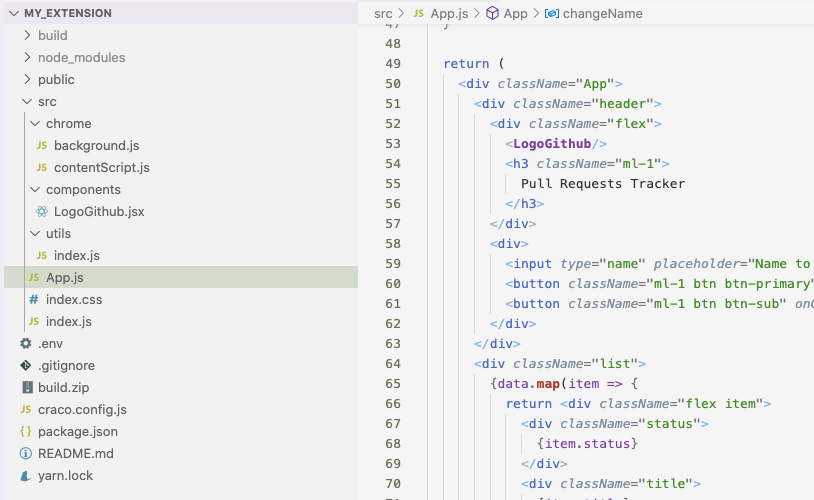Click the braces icon beside package.json
Image resolution: width=814 pixels, height=500 pixels.
click(26, 432)
